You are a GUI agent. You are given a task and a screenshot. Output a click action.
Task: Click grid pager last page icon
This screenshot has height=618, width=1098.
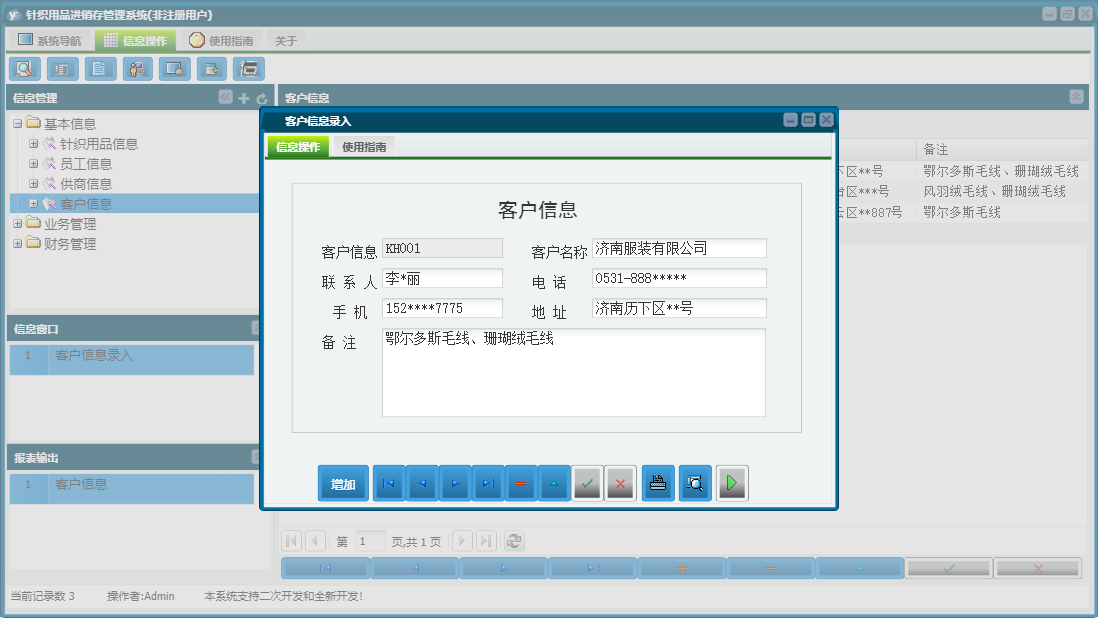tap(487, 541)
